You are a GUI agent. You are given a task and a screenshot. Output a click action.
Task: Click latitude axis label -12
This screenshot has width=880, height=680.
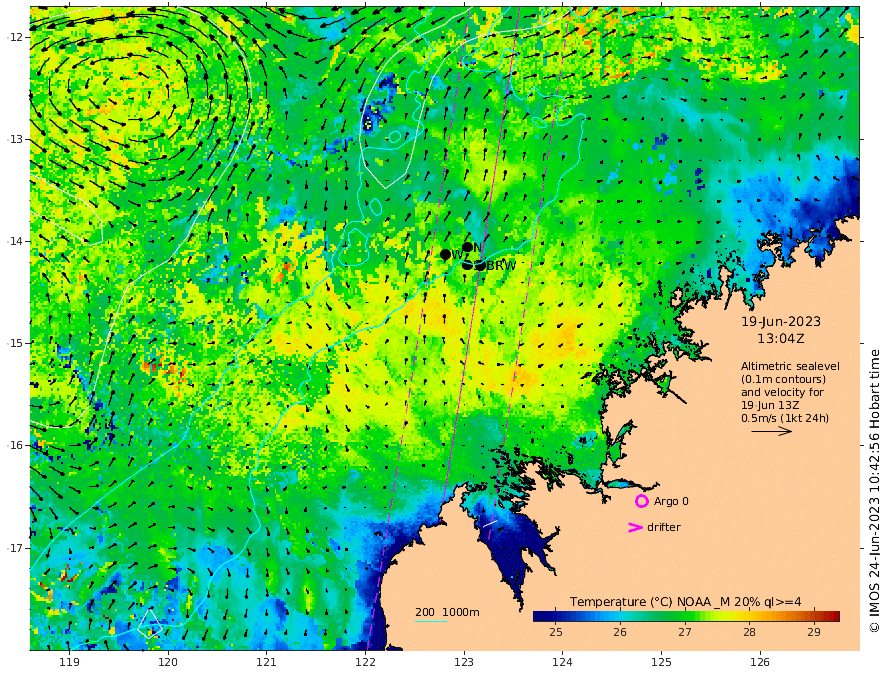(15, 37)
